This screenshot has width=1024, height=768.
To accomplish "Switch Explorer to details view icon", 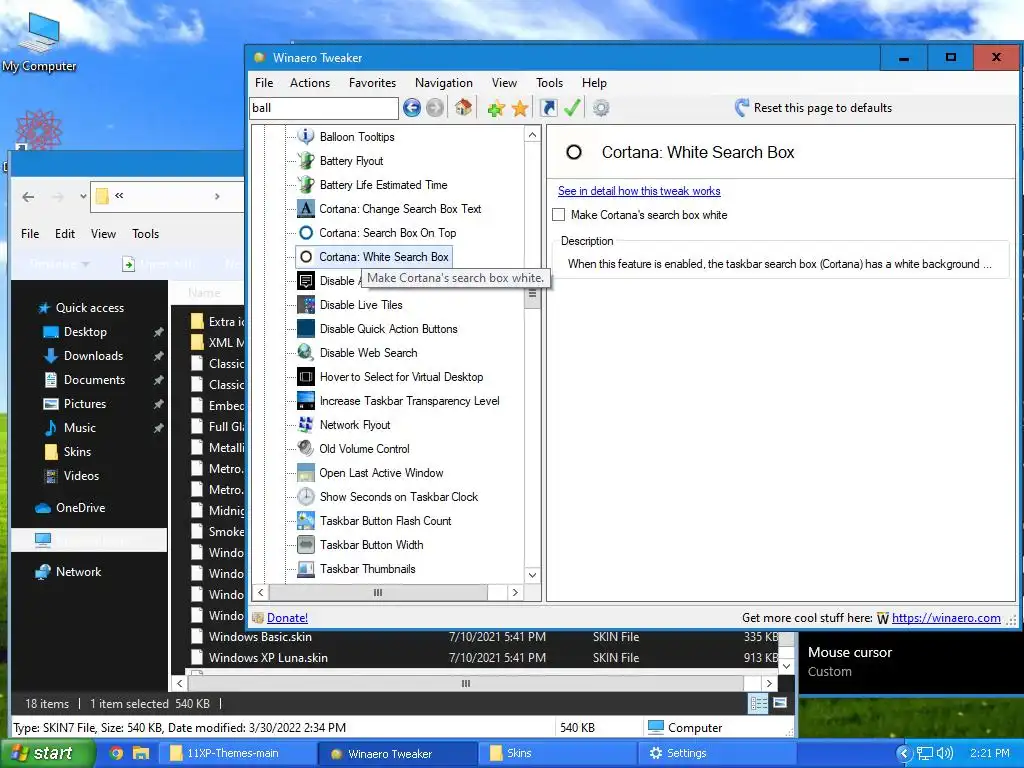I will tap(758, 703).
